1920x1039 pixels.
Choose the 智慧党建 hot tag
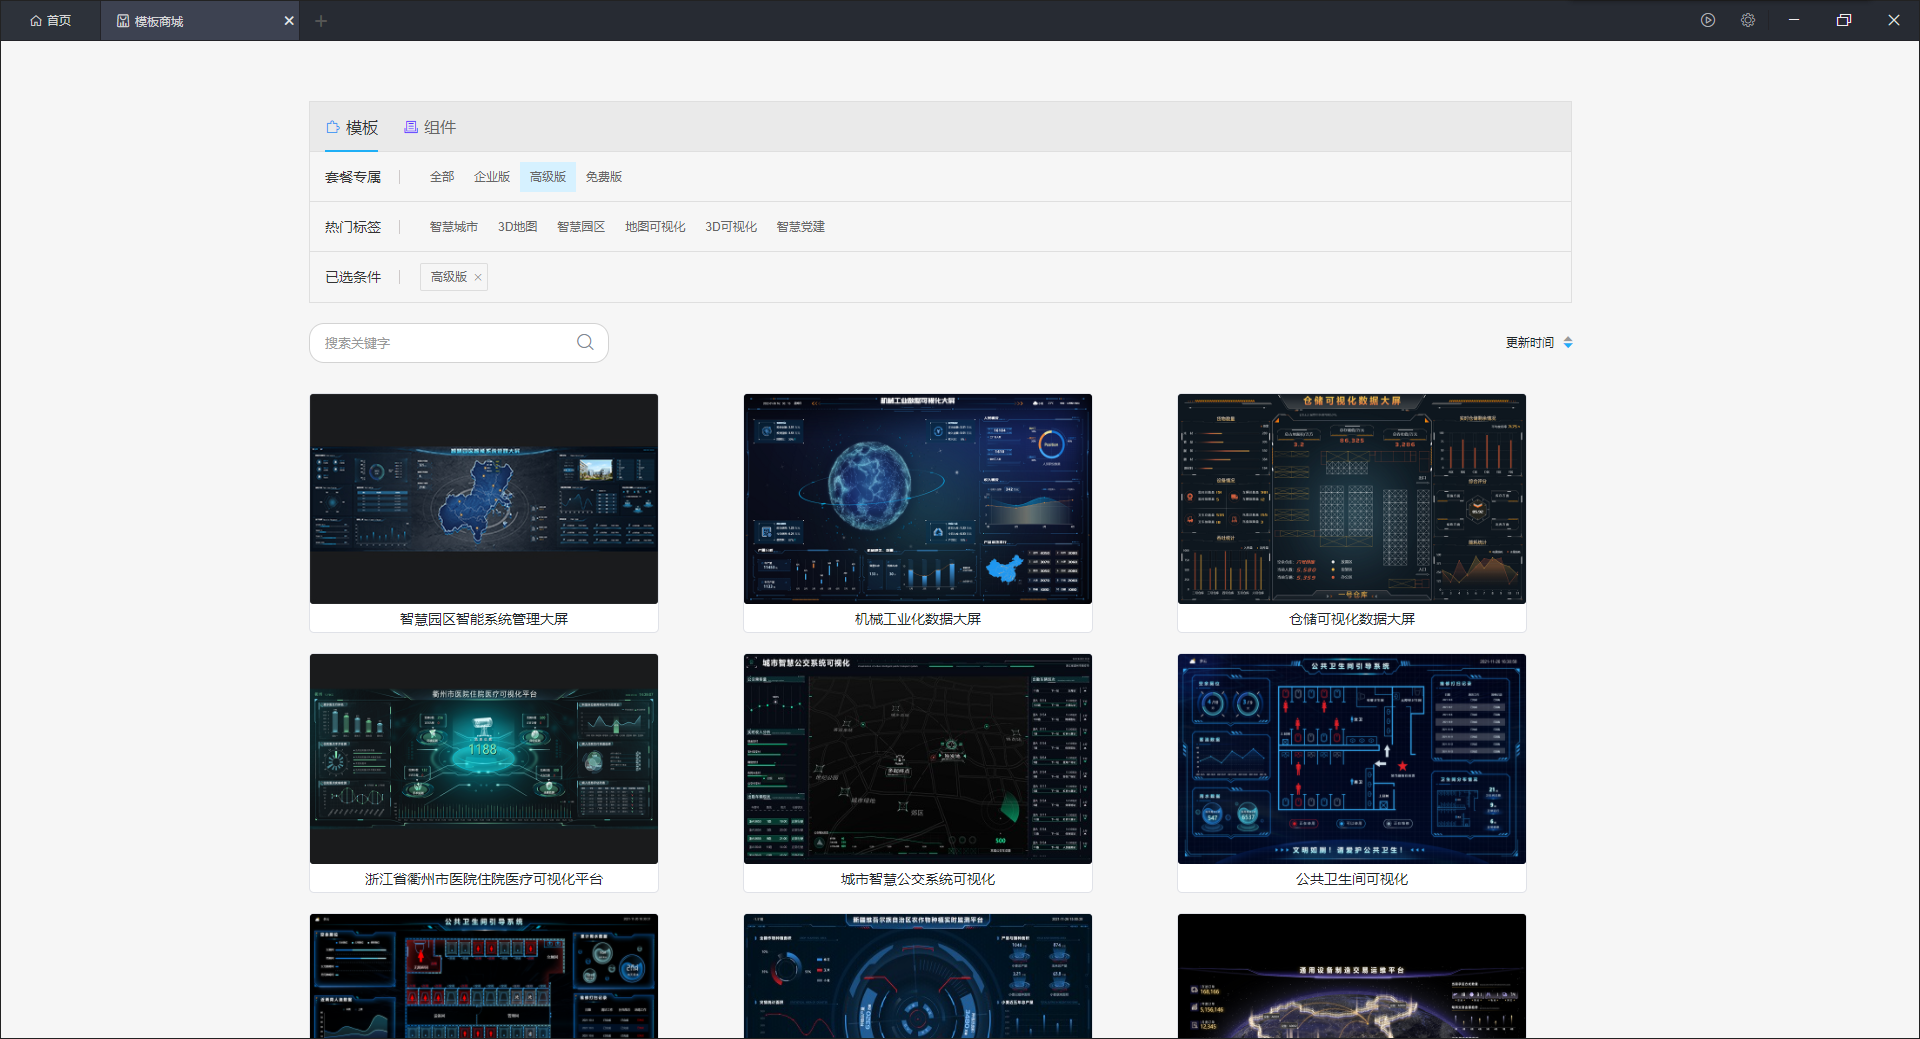[801, 227]
